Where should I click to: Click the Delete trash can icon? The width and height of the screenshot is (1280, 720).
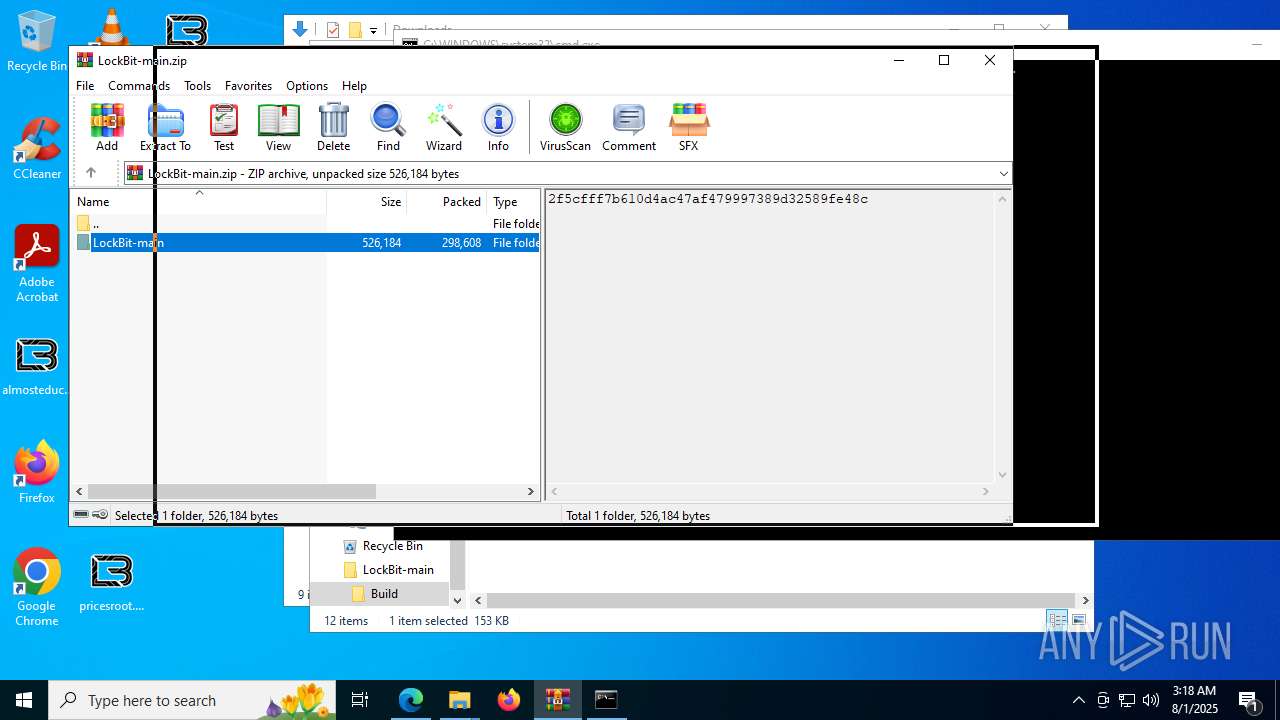click(333, 127)
